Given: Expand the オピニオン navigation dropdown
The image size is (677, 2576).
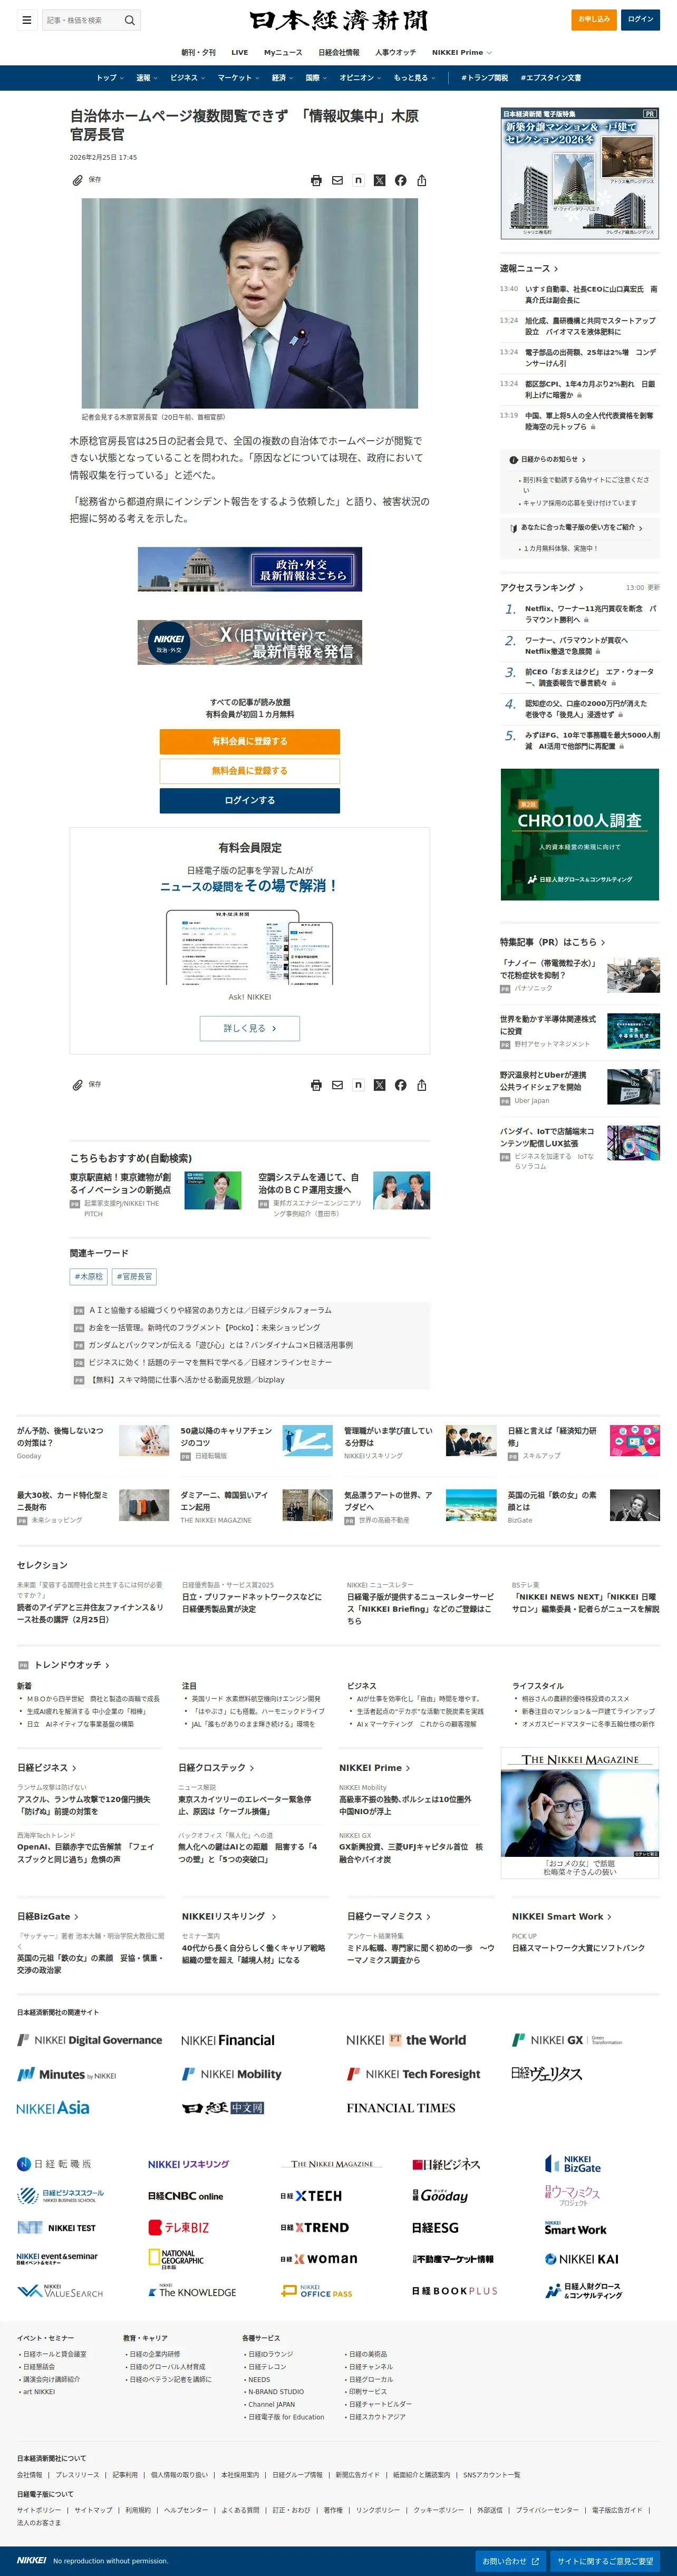Looking at the screenshot, I should click(x=360, y=77).
